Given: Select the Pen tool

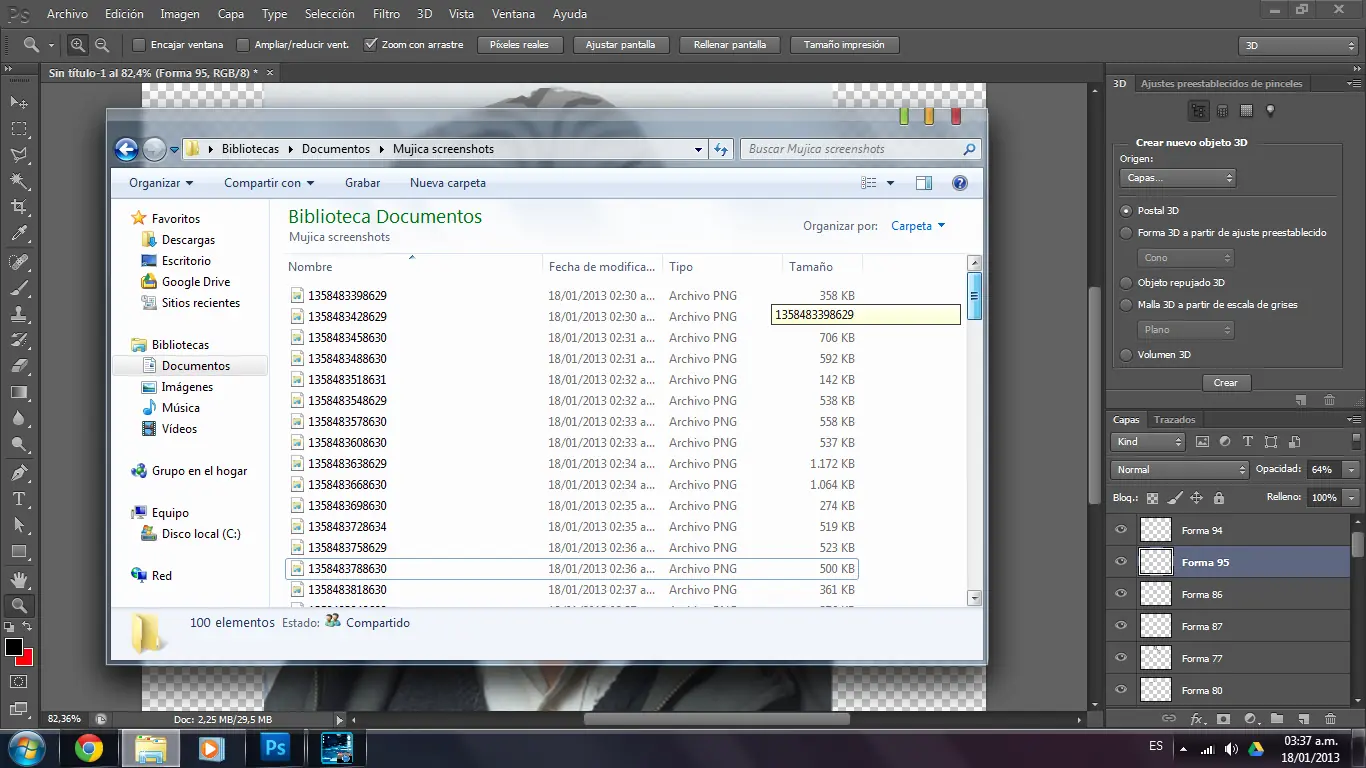Looking at the screenshot, I should pyautogui.click(x=19, y=472).
